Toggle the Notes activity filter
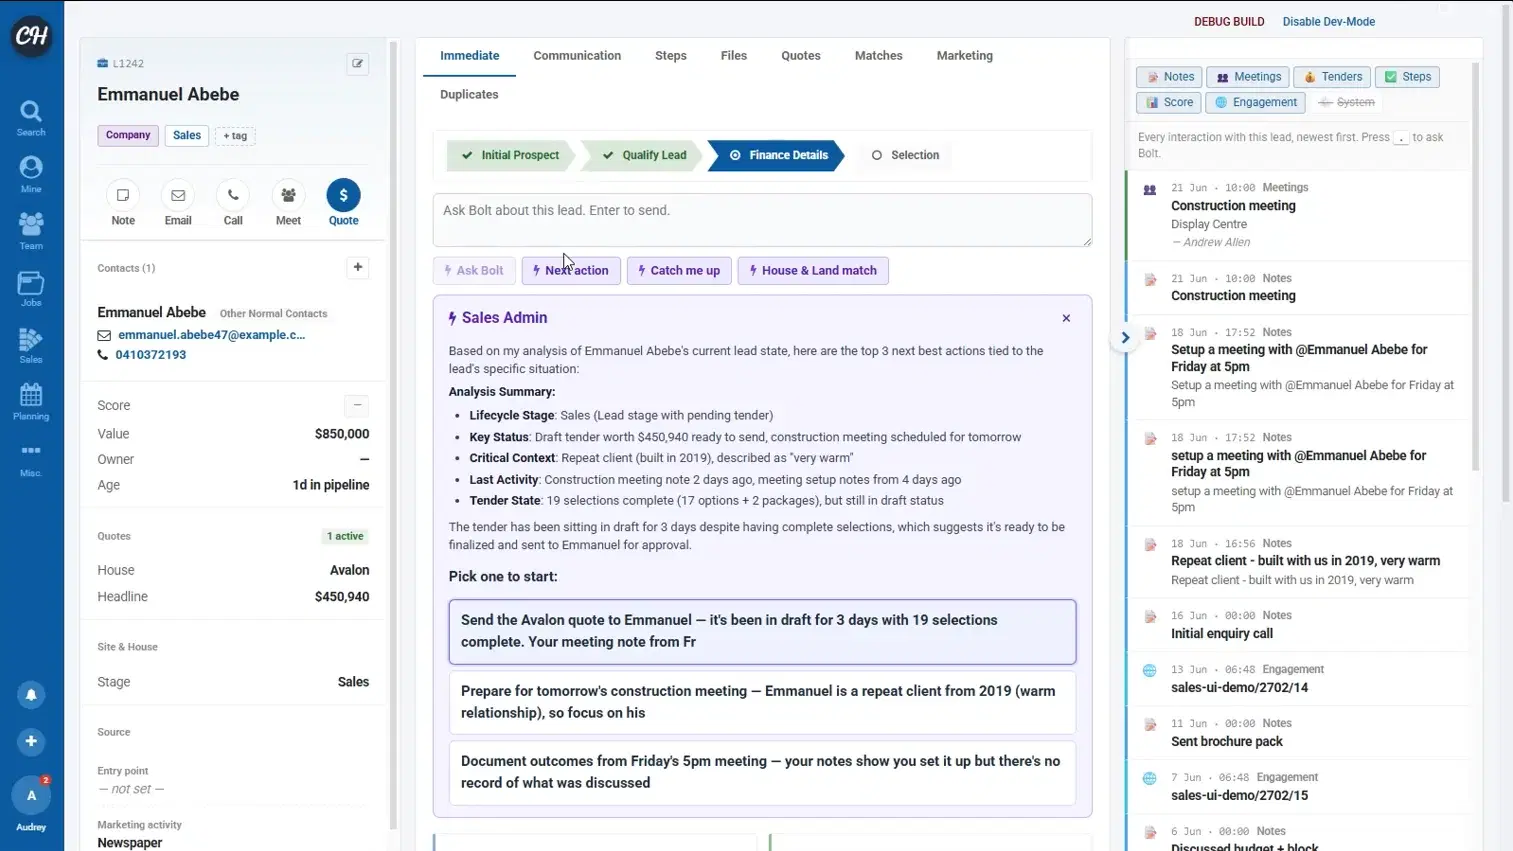This screenshot has height=851, width=1513. pos(1169,77)
